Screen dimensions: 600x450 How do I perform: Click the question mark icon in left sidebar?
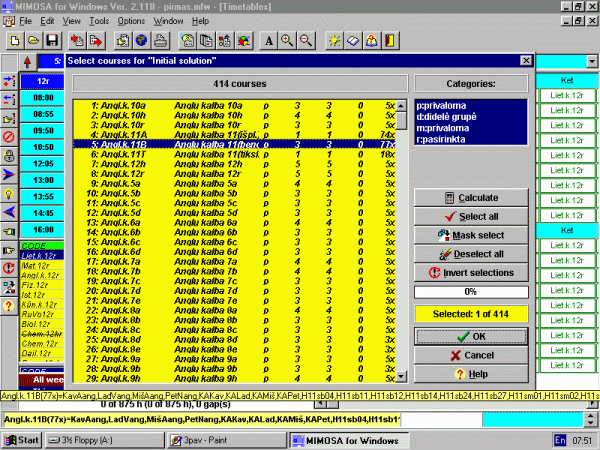click(10, 305)
